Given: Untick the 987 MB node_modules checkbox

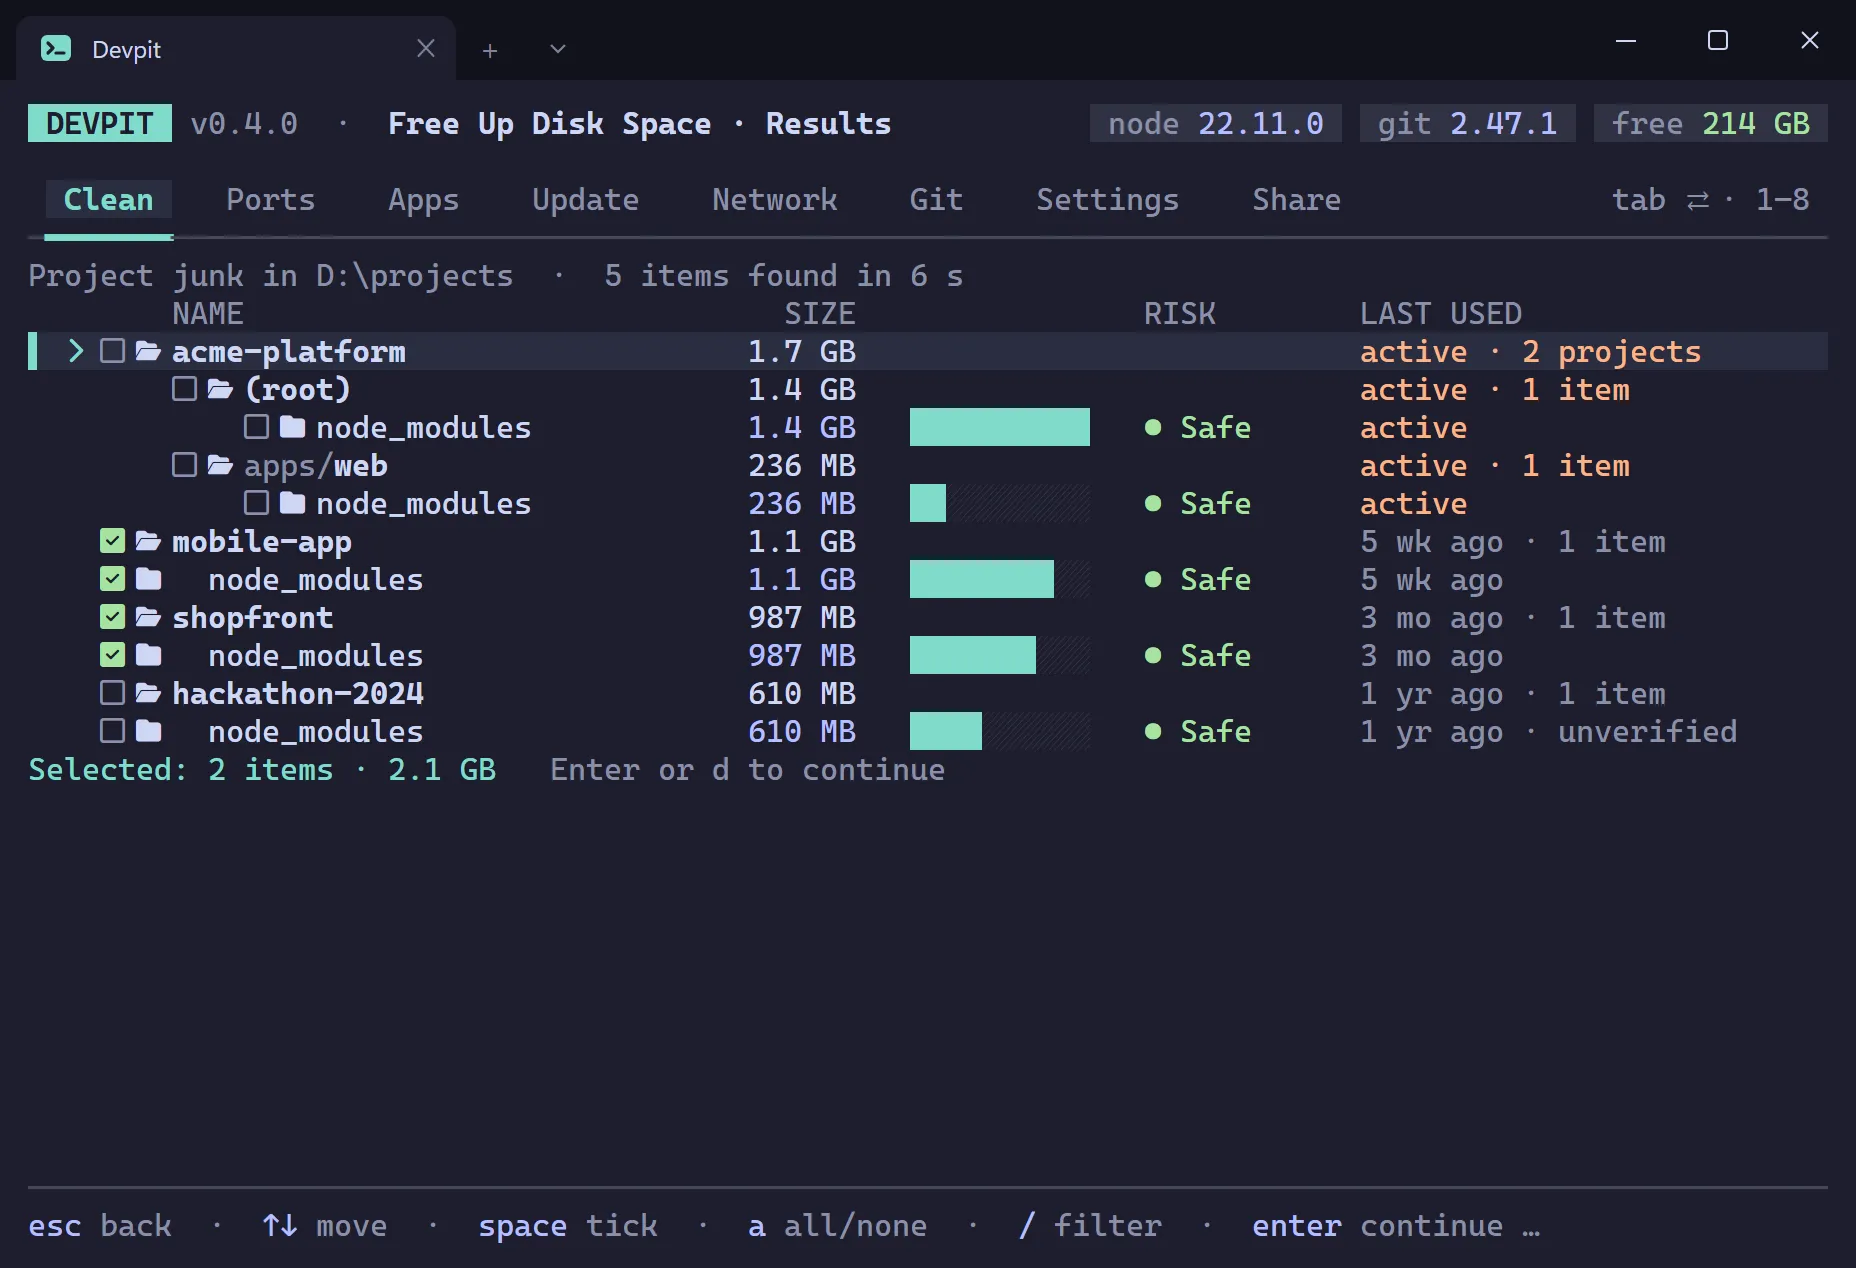Looking at the screenshot, I should [x=112, y=655].
